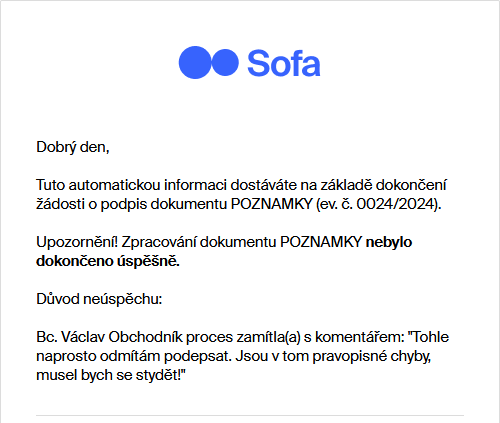500x423 pixels.
Task: Click the word 'Upozornění!'
Action: 77,242
